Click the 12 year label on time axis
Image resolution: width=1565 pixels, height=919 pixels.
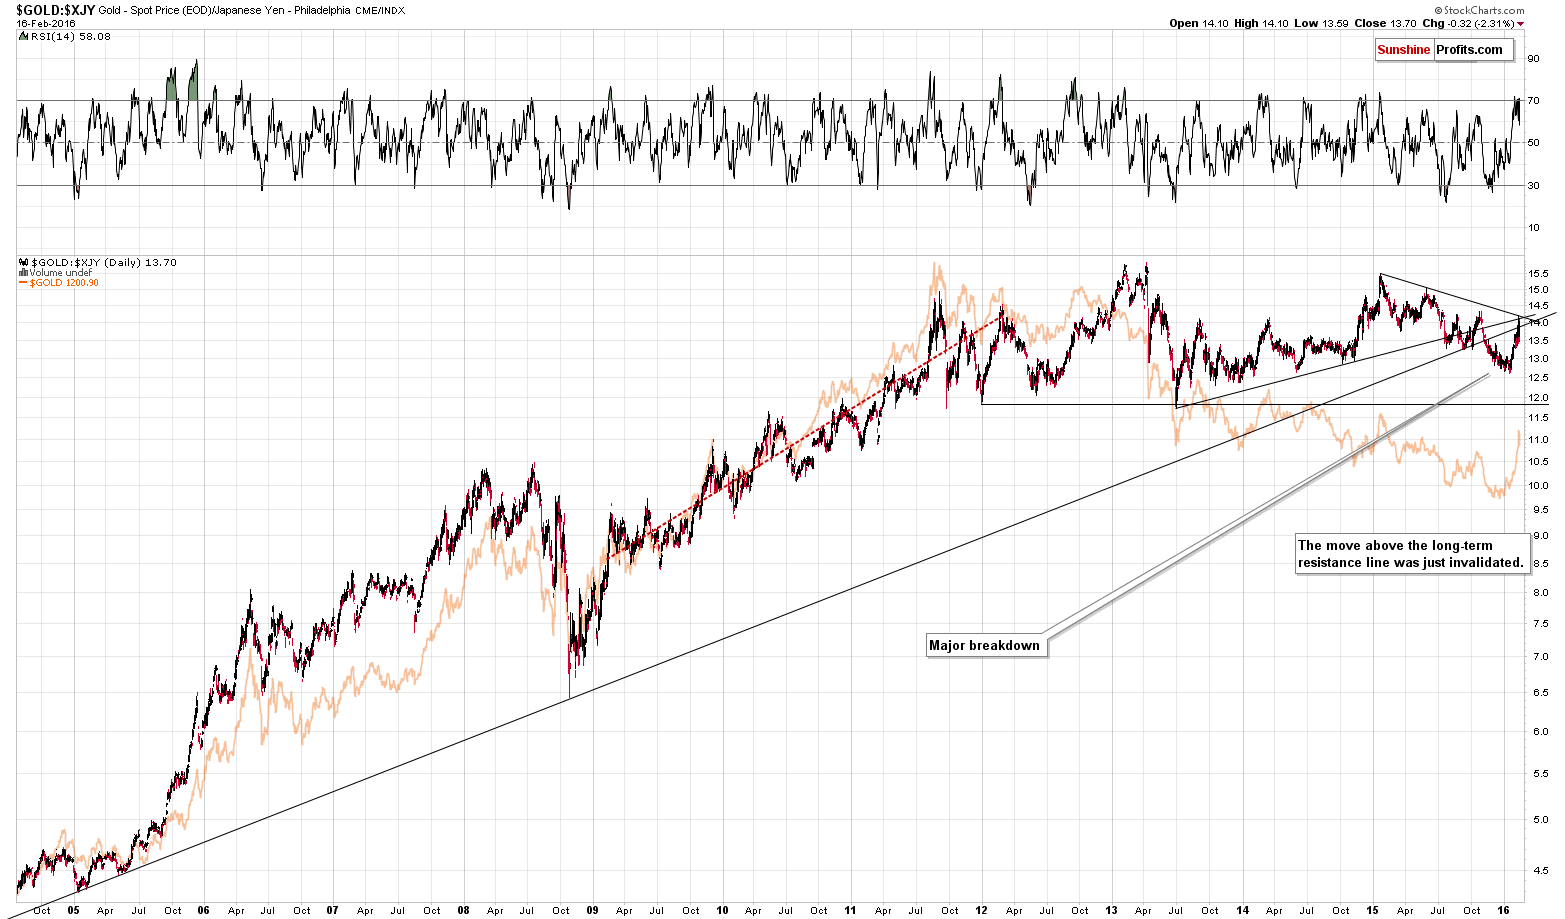(981, 911)
